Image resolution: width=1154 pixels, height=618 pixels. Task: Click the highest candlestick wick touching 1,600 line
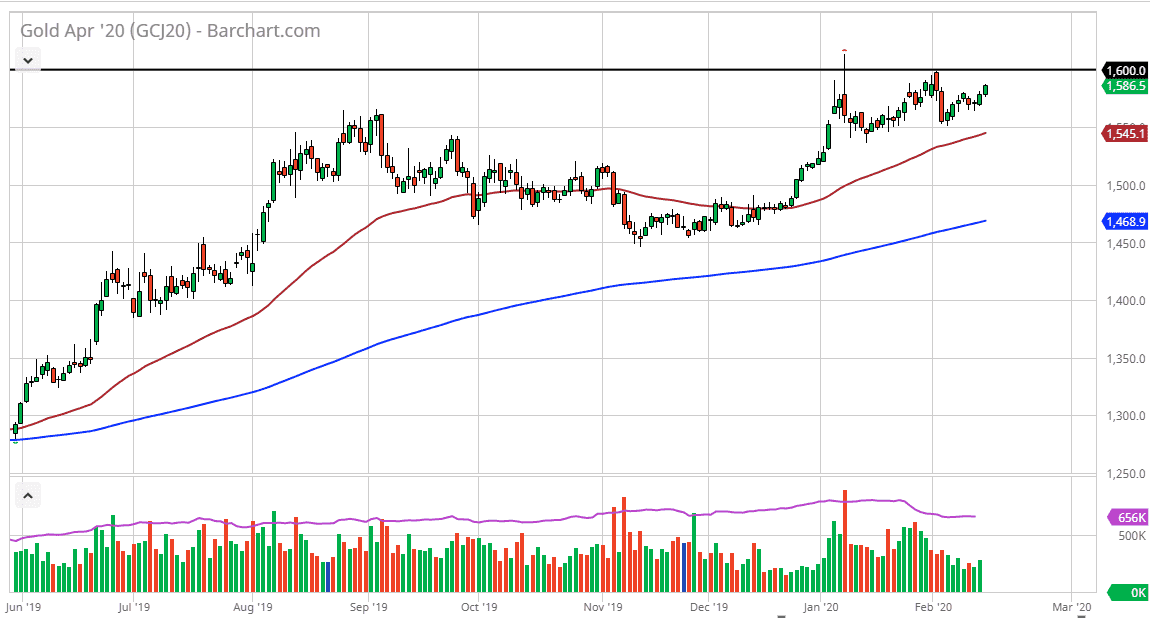click(843, 62)
